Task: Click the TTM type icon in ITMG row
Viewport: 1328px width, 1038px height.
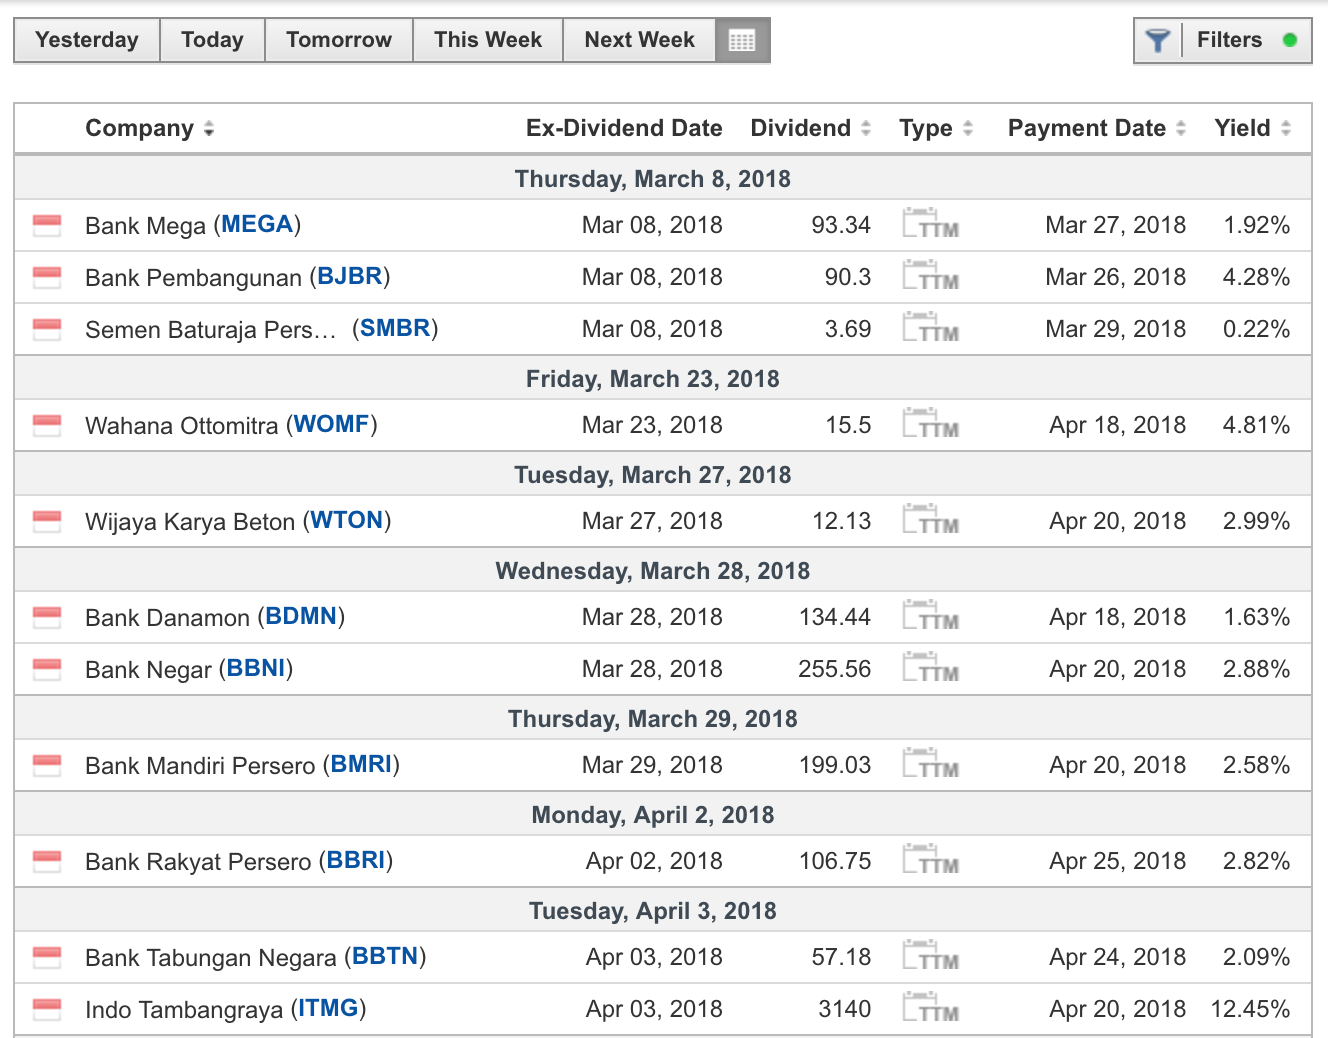Action: pyautogui.click(x=930, y=1007)
